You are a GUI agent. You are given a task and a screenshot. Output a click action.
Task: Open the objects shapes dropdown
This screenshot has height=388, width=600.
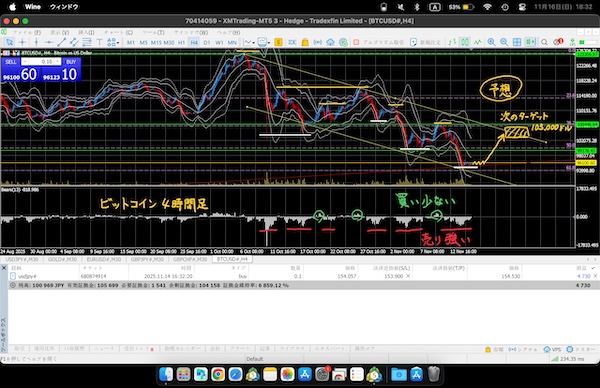click(x=113, y=42)
